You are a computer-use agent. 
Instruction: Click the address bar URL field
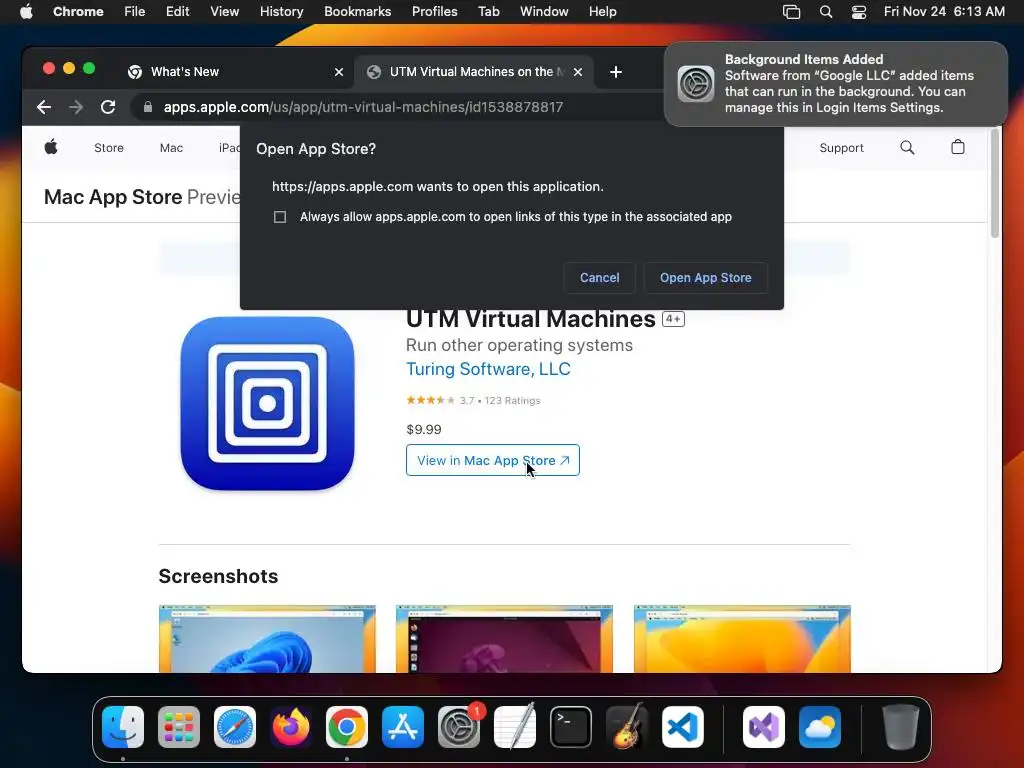[x=398, y=107]
